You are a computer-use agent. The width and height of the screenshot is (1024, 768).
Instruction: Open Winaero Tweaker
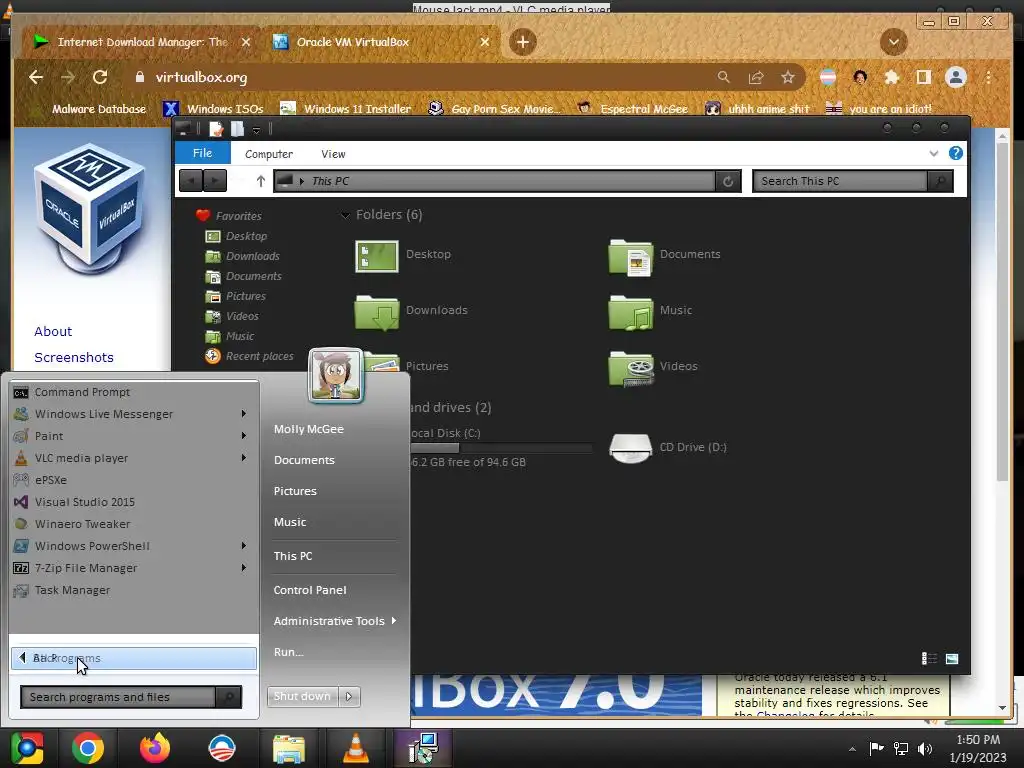[134, 524]
